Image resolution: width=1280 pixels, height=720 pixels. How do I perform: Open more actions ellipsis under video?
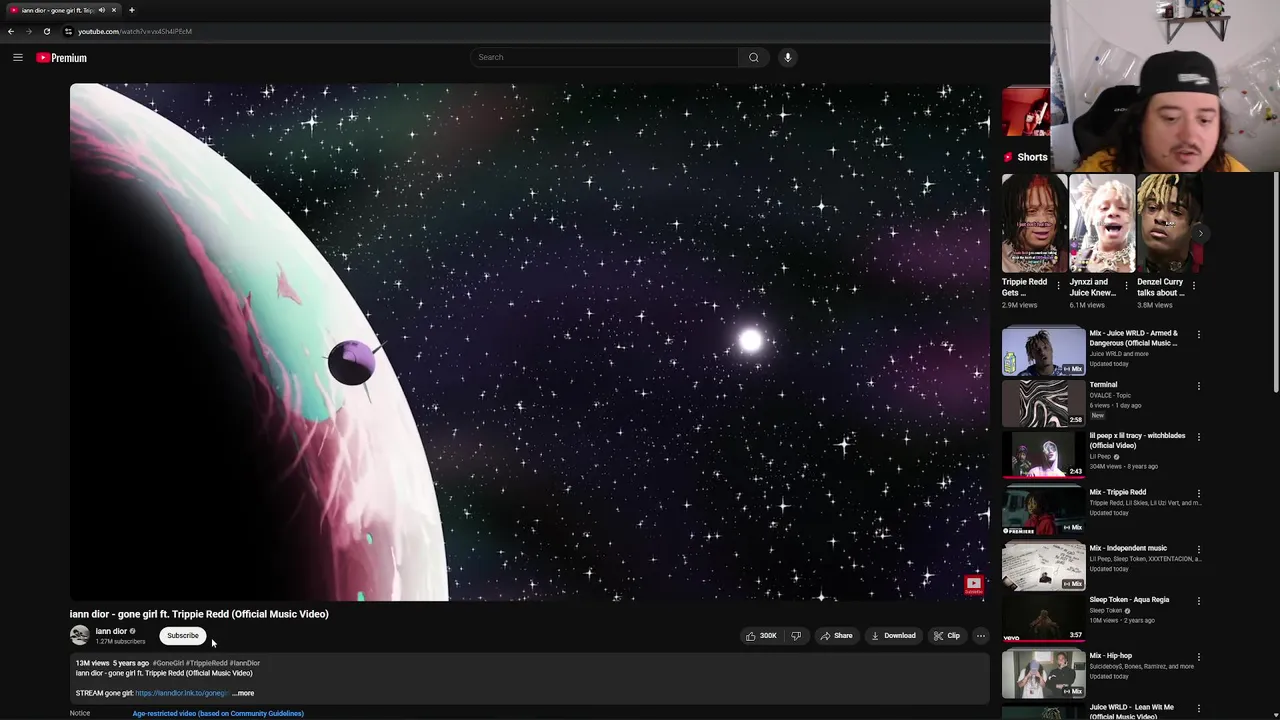pyautogui.click(x=980, y=636)
